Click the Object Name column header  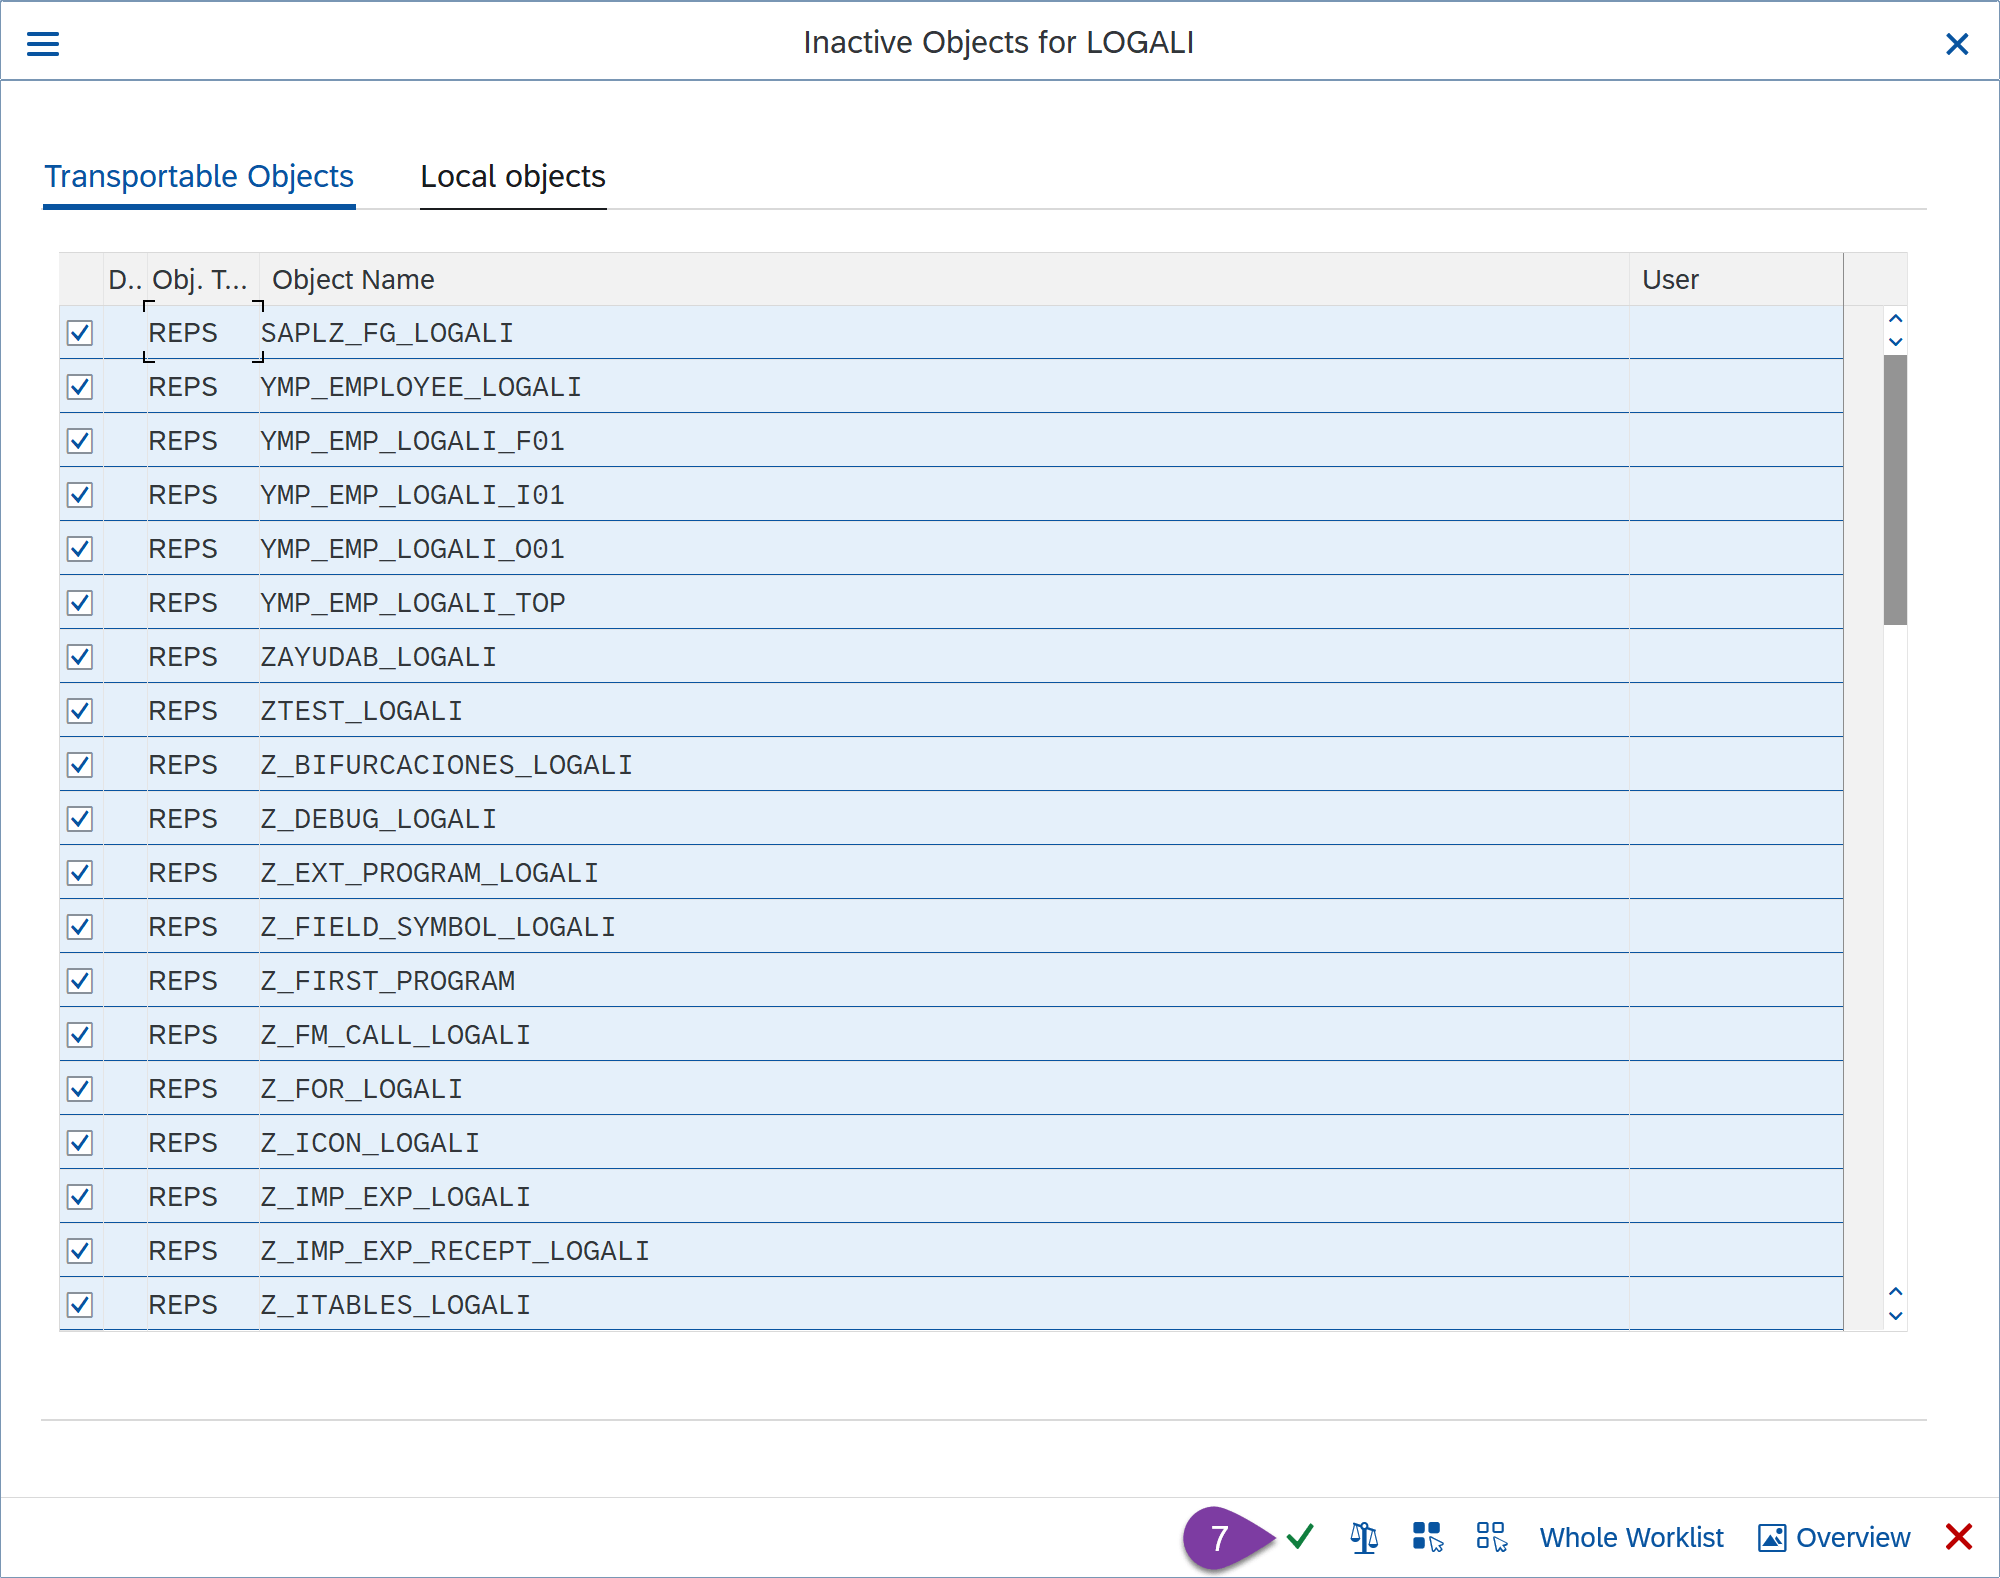click(353, 280)
